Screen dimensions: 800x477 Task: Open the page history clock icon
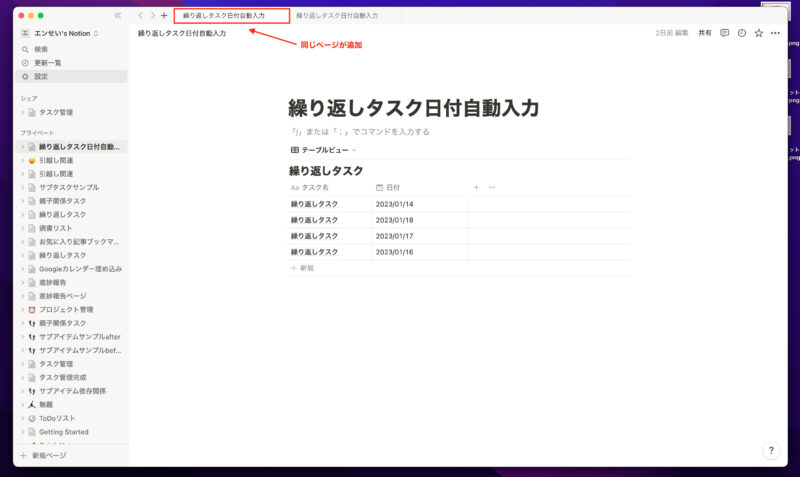[x=742, y=33]
